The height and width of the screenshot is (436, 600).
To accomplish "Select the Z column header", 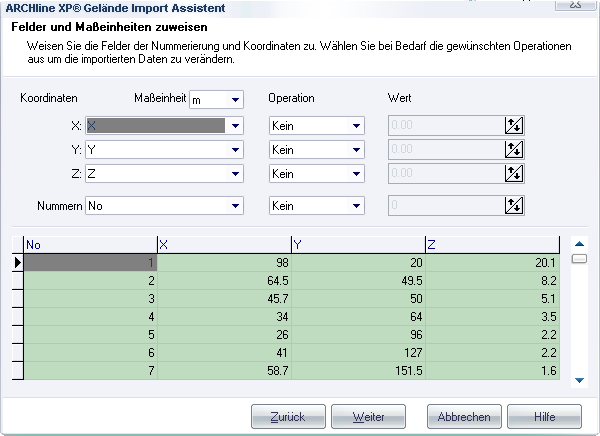I will [492, 245].
